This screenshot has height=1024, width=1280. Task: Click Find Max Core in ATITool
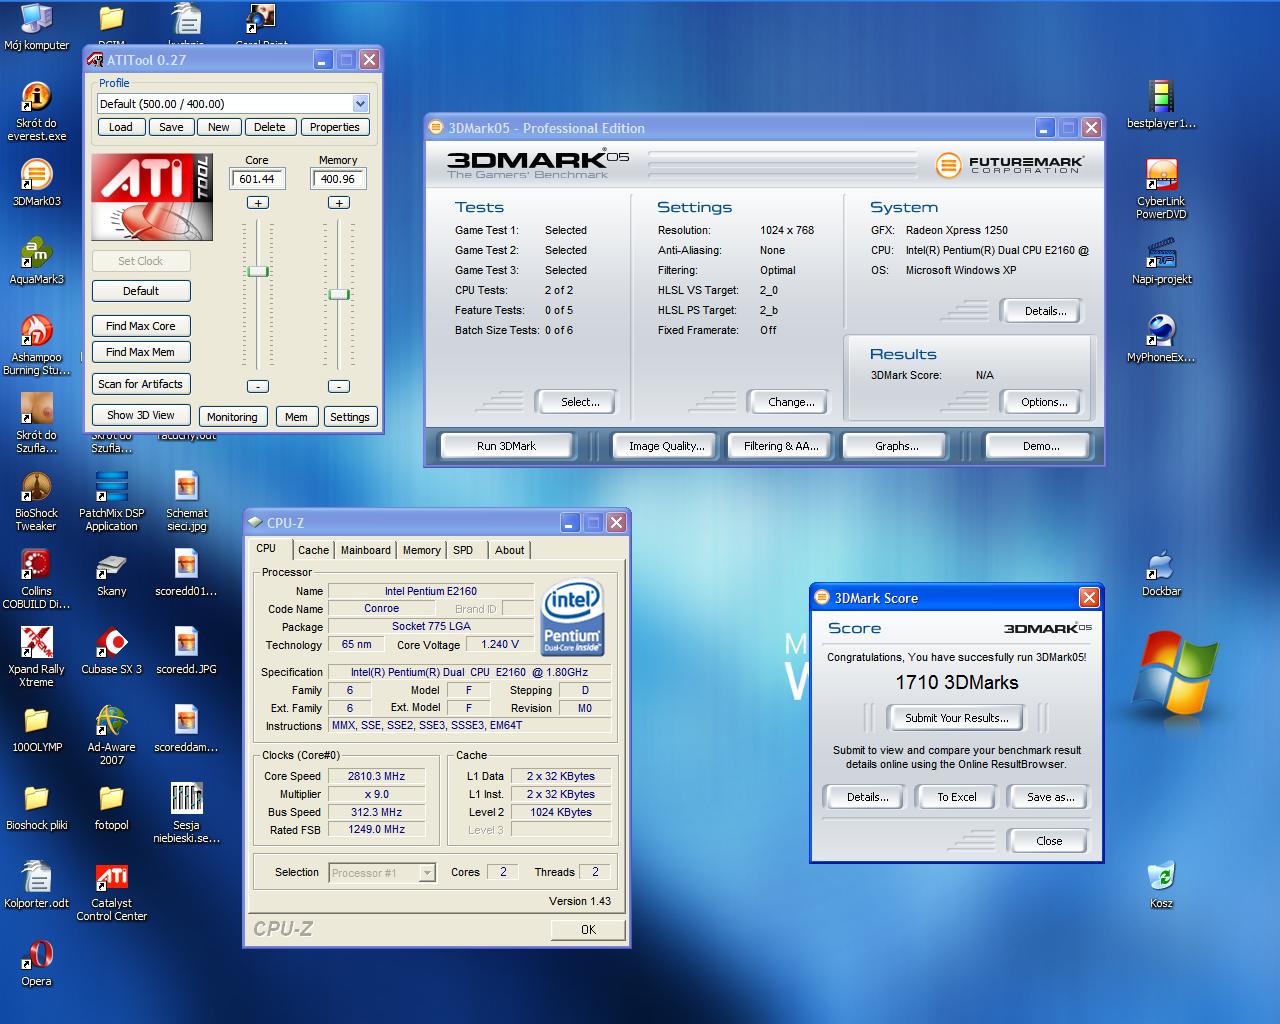(141, 326)
